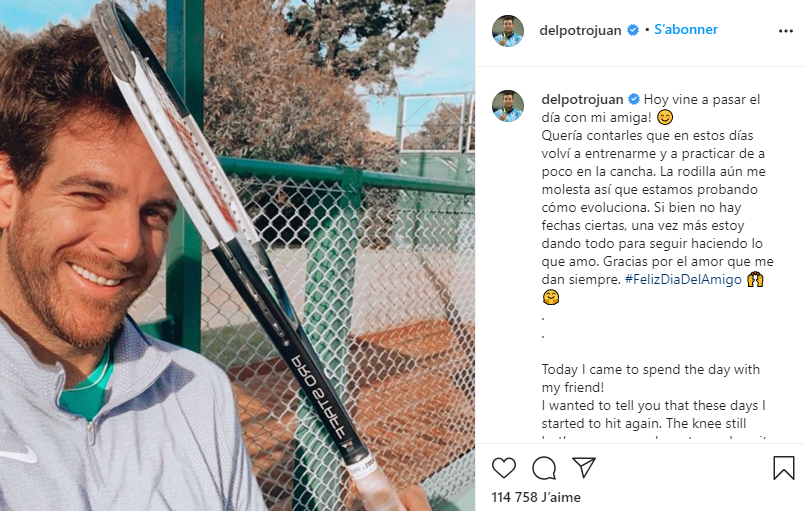Click the delpotrojuan username in the caption
This screenshot has width=805, height=511.
582,99
